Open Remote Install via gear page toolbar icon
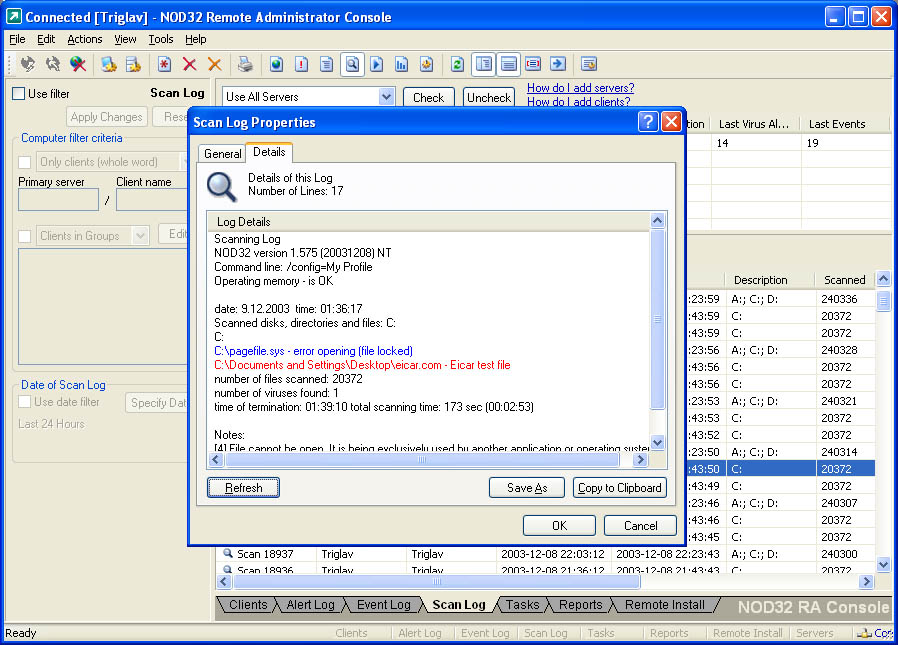This screenshot has height=645, width=898. [x=427, y=64]
